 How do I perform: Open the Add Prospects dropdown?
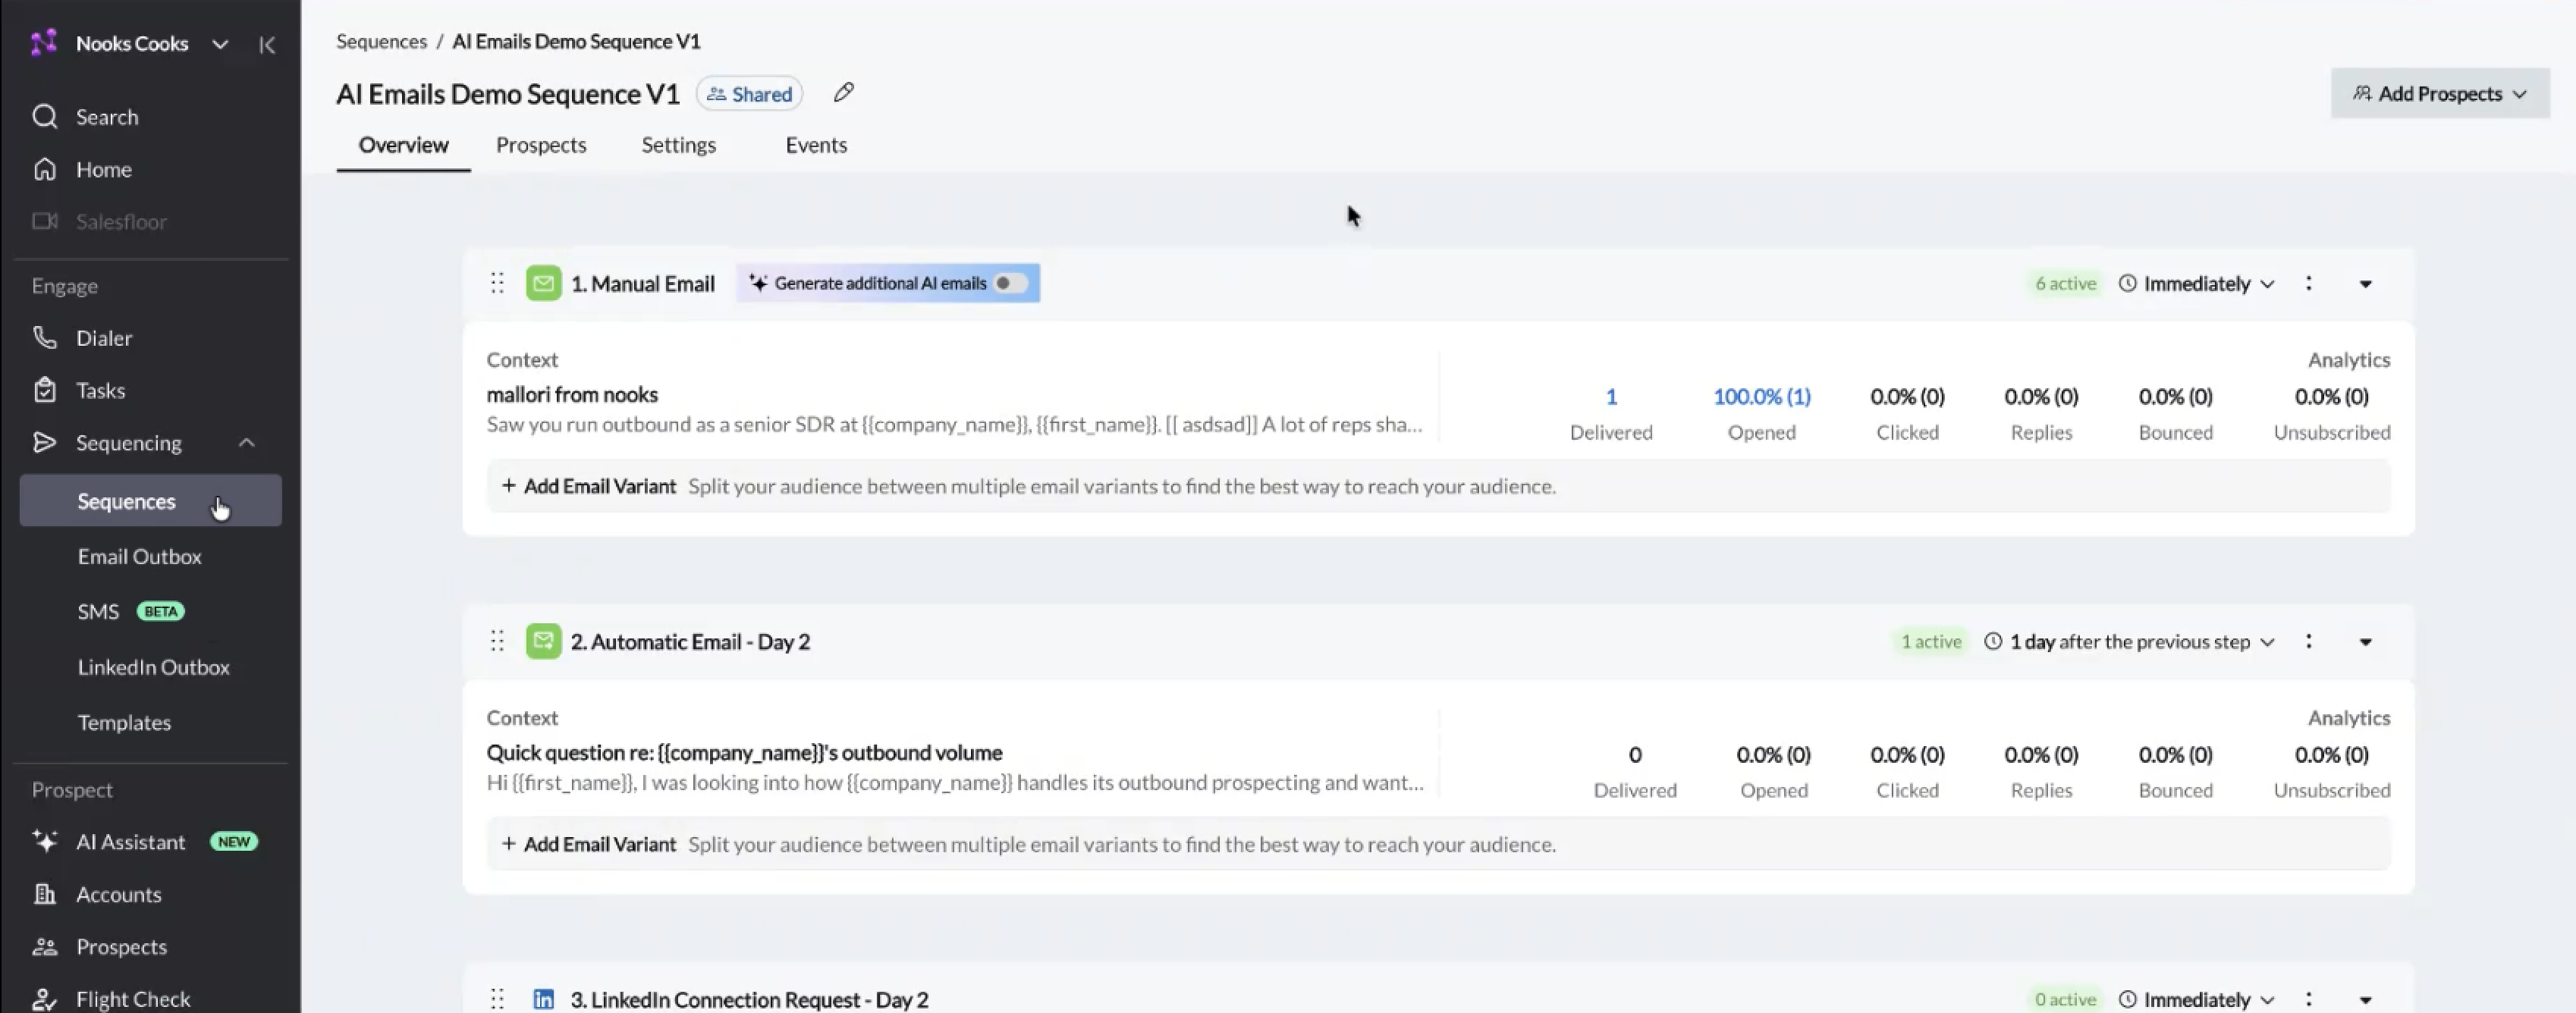point(2439,93)
